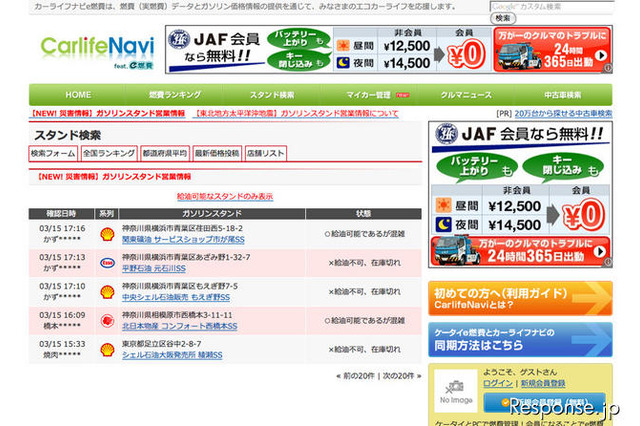The image size is (640, 426).
Task: Click the info icon on the top JAF banner
Action: [x=608, y=68]
